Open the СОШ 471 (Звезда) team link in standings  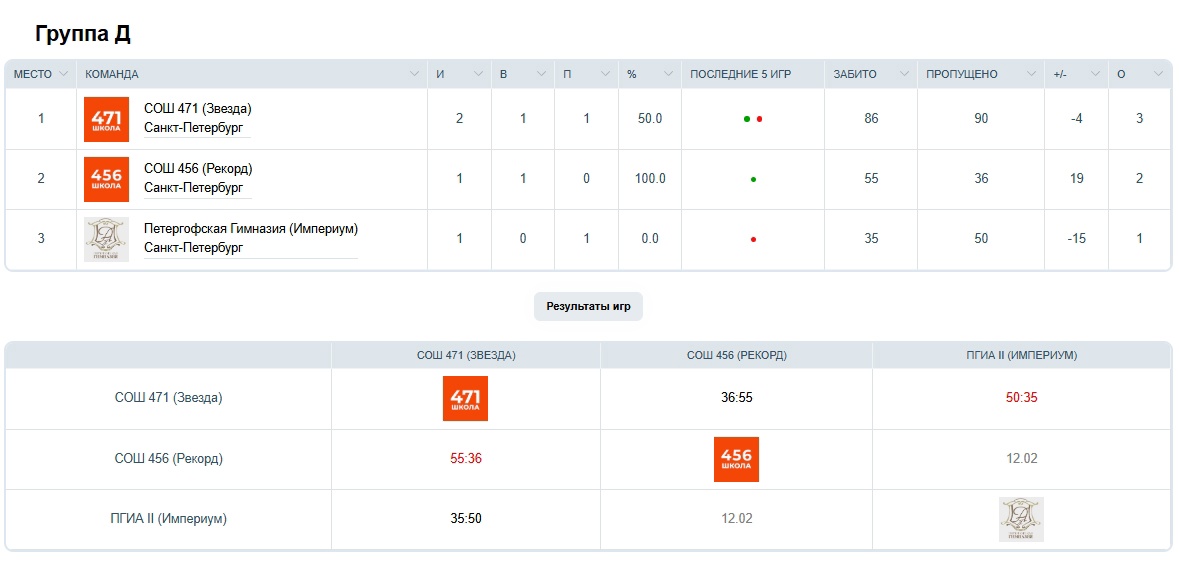[198, 108]
